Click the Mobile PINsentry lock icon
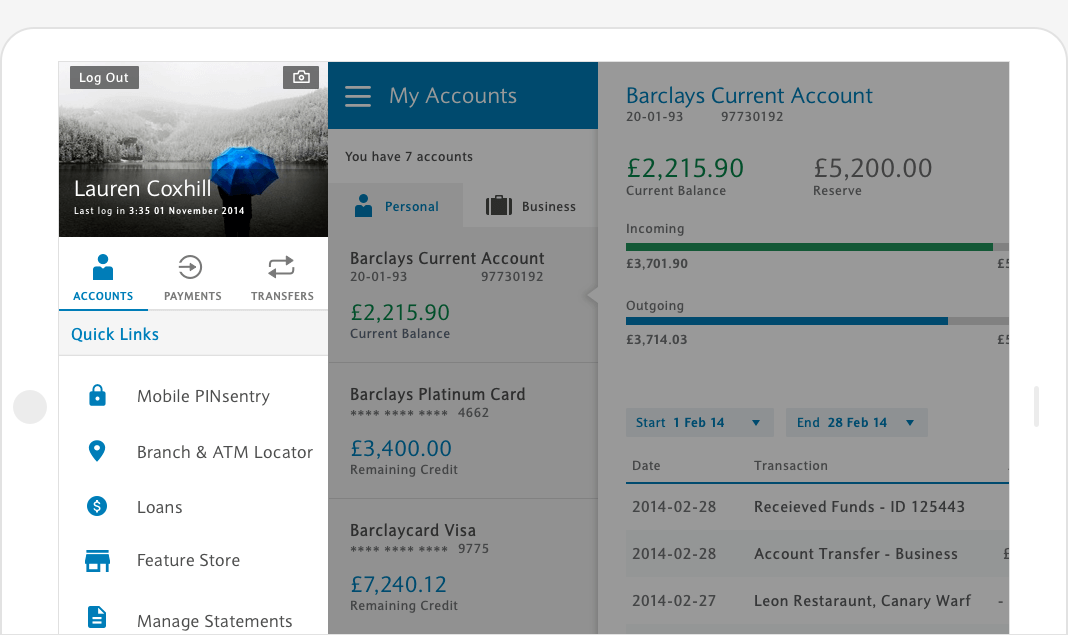1068x635 pixels. (x=97, y=395)
